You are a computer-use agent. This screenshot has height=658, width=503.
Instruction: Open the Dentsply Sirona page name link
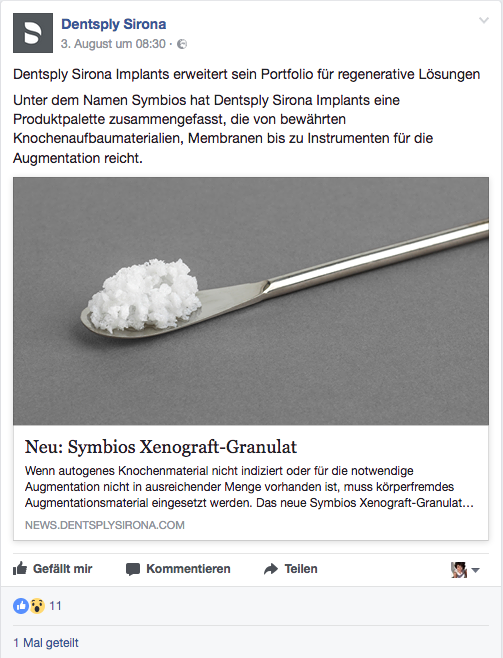pos(114,24)
